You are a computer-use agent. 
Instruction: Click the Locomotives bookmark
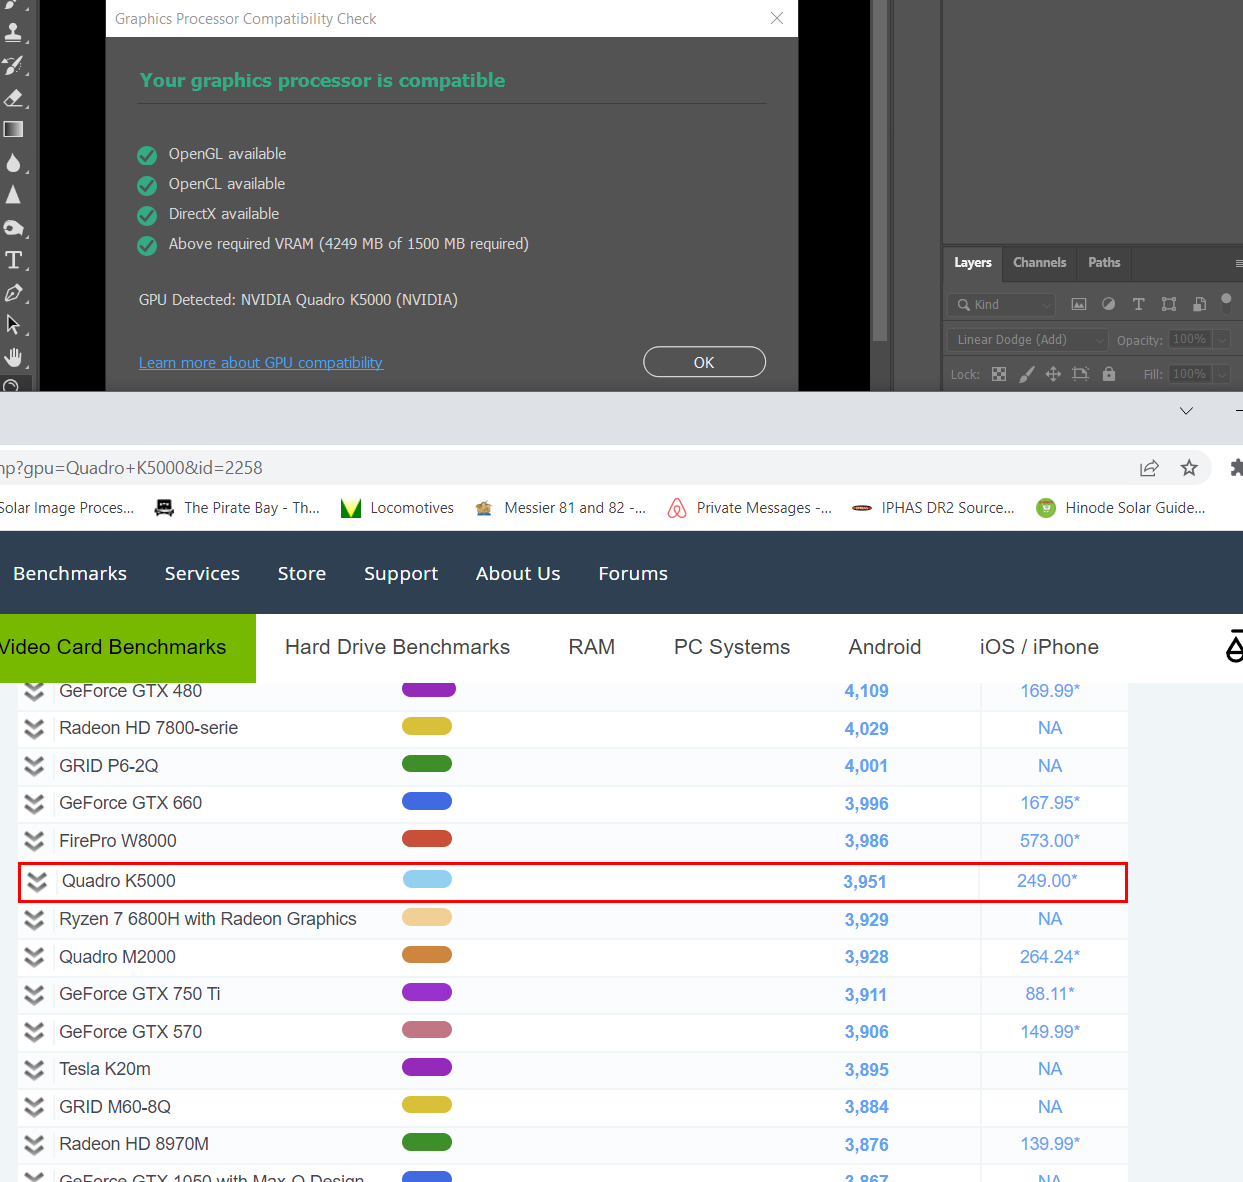point(397,507)
